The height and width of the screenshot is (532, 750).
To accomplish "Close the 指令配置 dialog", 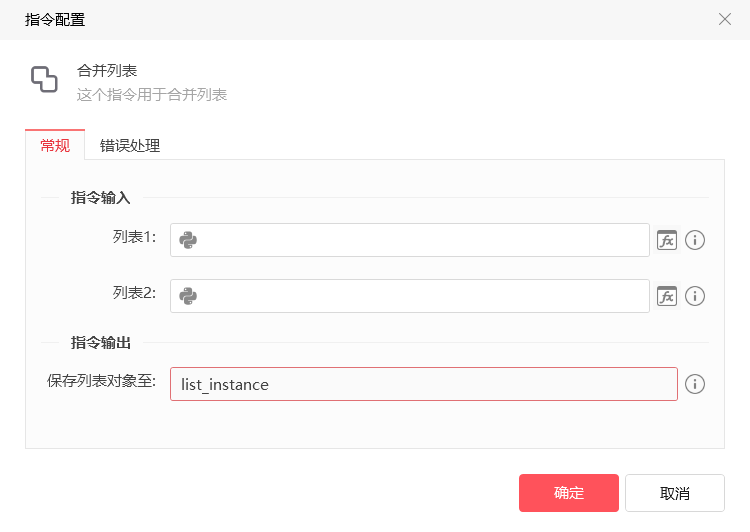I will coord(725,19).
